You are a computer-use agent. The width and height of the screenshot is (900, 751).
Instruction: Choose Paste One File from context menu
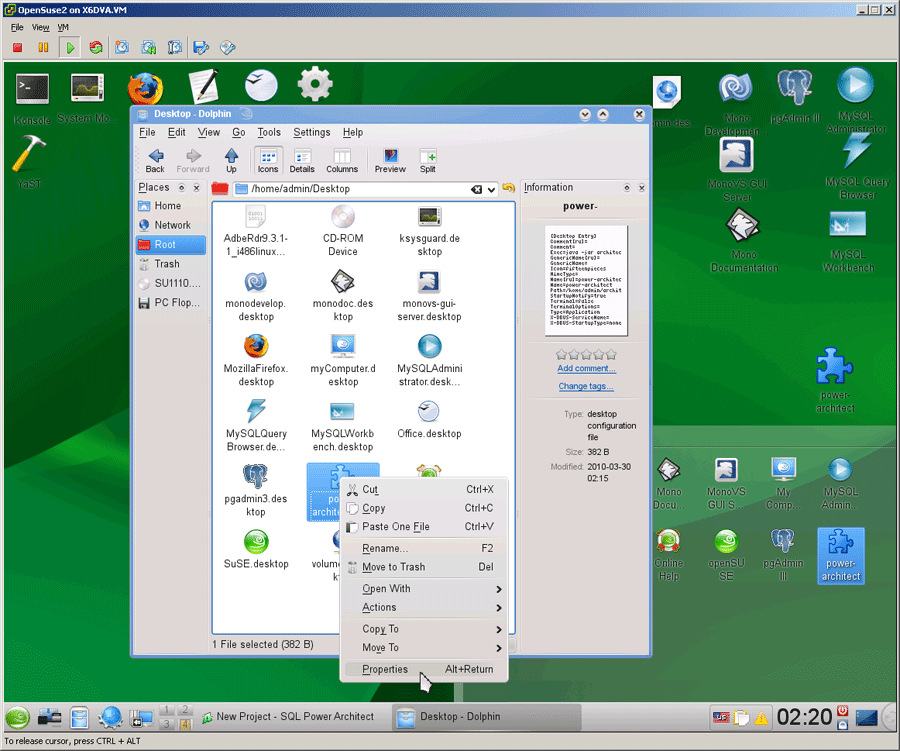pyautogui.click(x=424, y=527)
